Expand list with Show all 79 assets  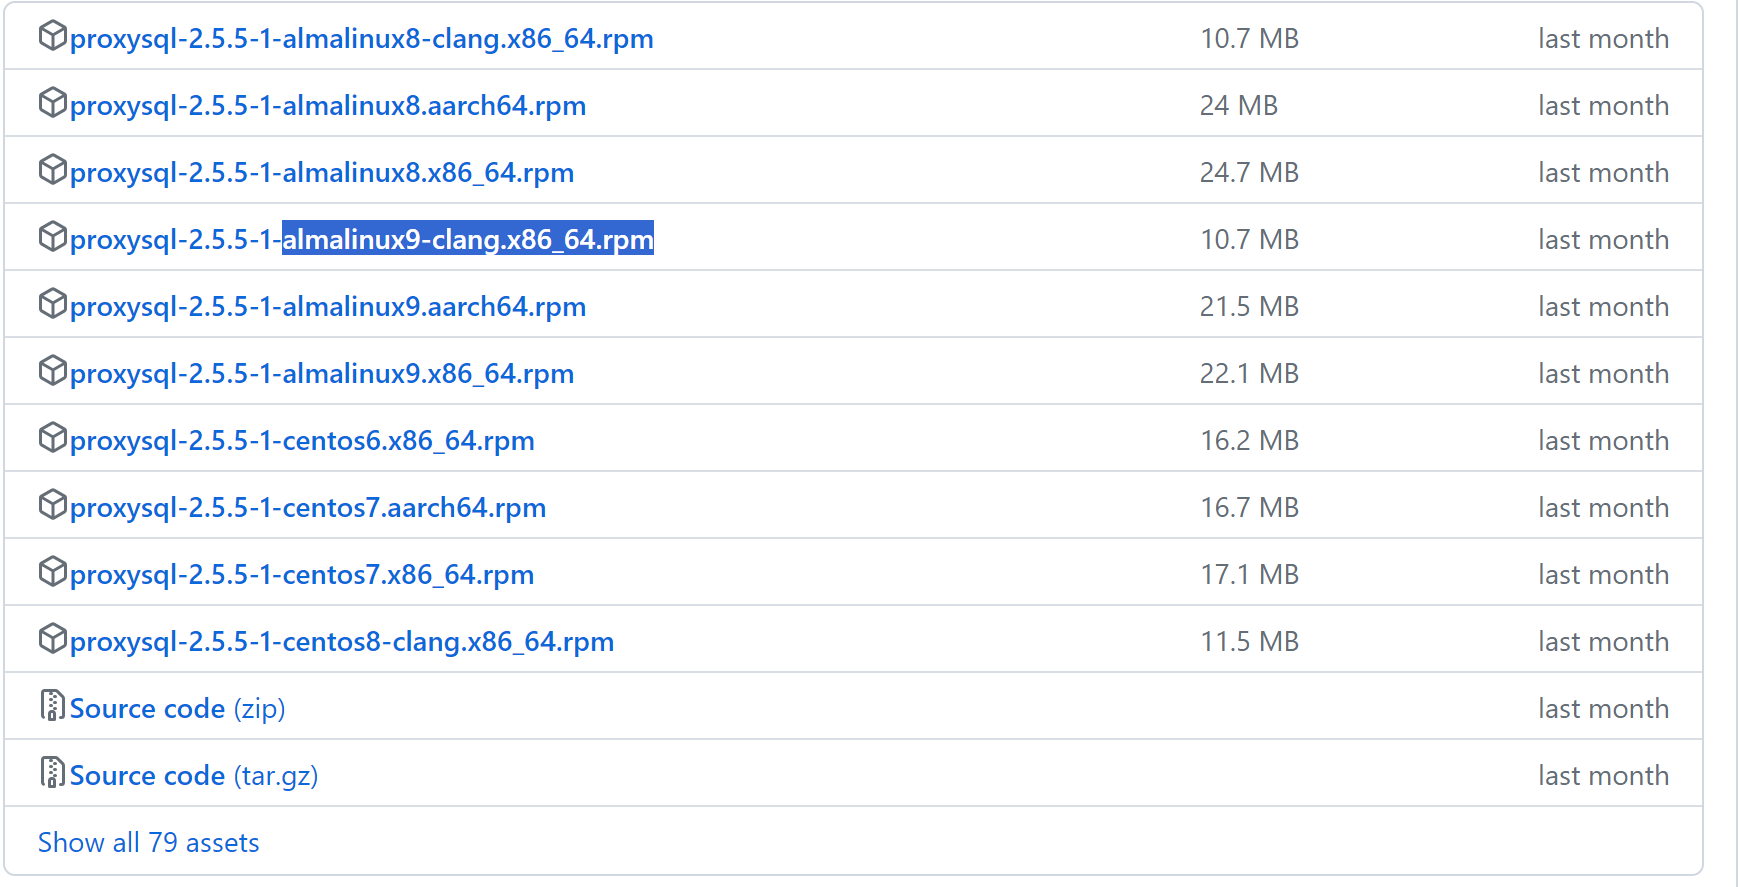tap(148, 843)
